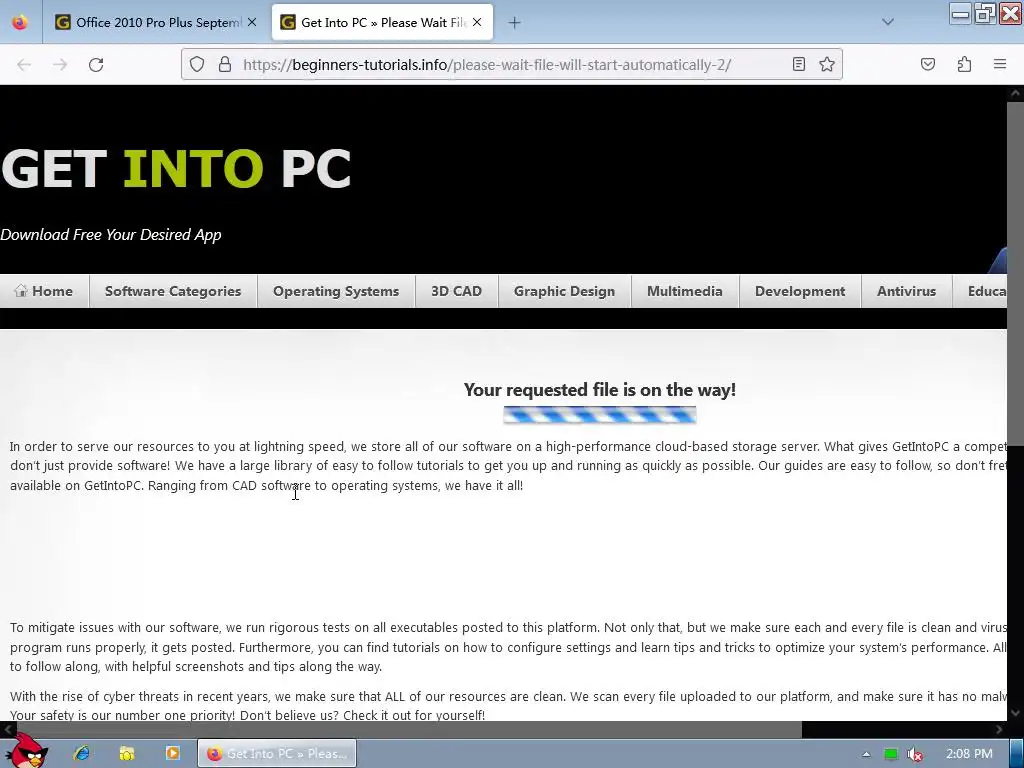Select the Get Into PC Please Wait tab
1024x768 pixels.
(x=382, y=22)
